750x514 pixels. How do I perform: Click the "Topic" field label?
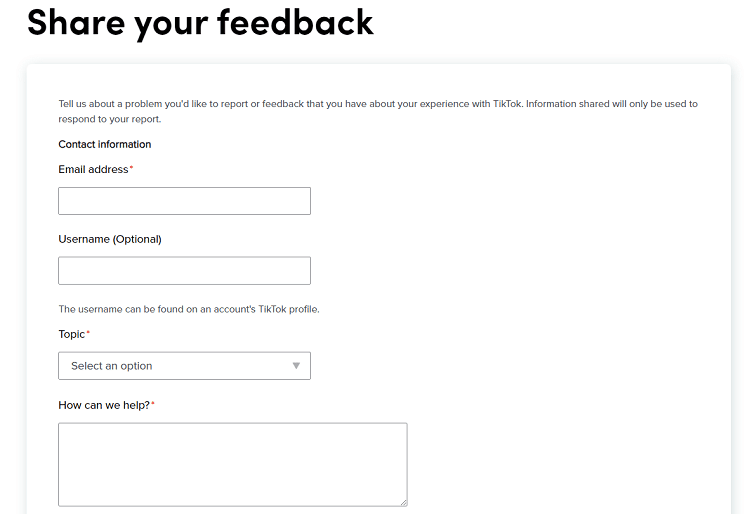[x=71, y=334]
